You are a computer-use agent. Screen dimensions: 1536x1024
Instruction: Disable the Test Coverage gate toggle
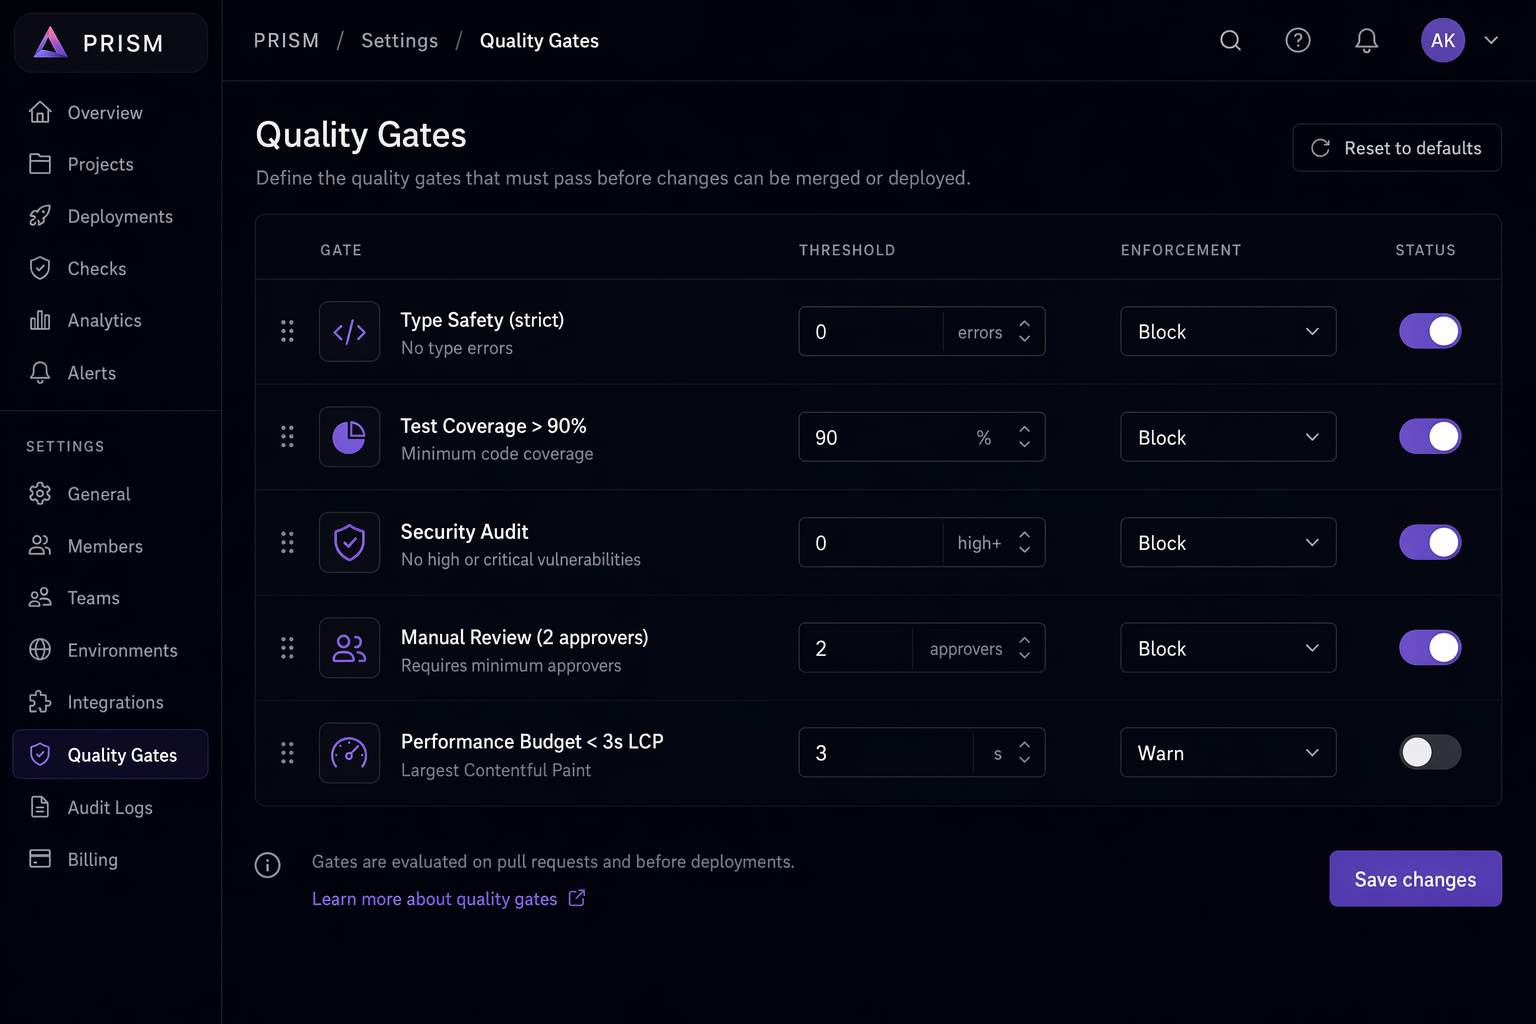coord(1430,436)
